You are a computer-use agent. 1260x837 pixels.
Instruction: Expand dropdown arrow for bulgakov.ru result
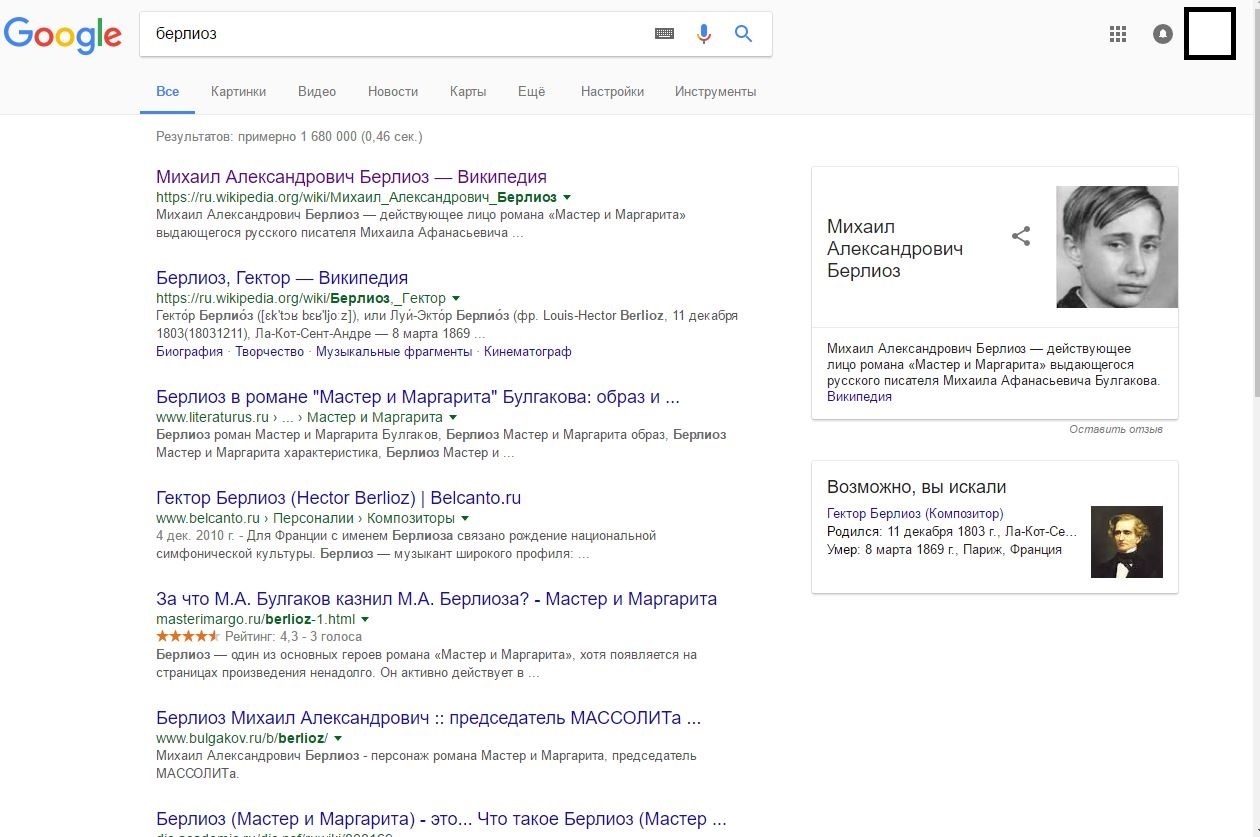(x=338, y=738)
